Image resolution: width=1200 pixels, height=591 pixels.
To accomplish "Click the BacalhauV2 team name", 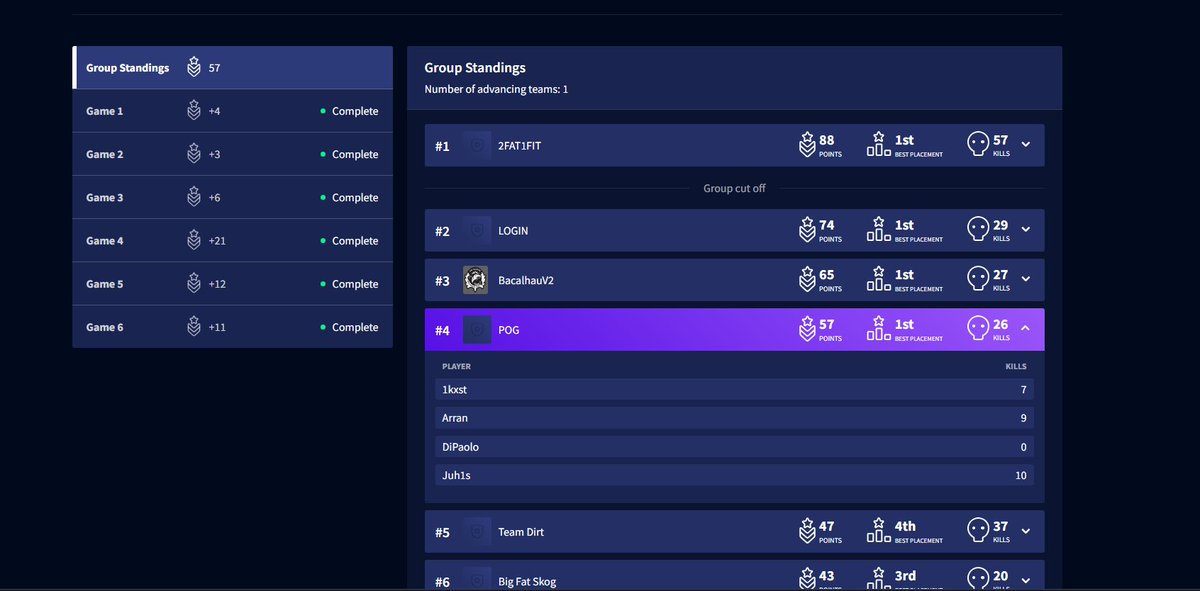I will point(526,281).
